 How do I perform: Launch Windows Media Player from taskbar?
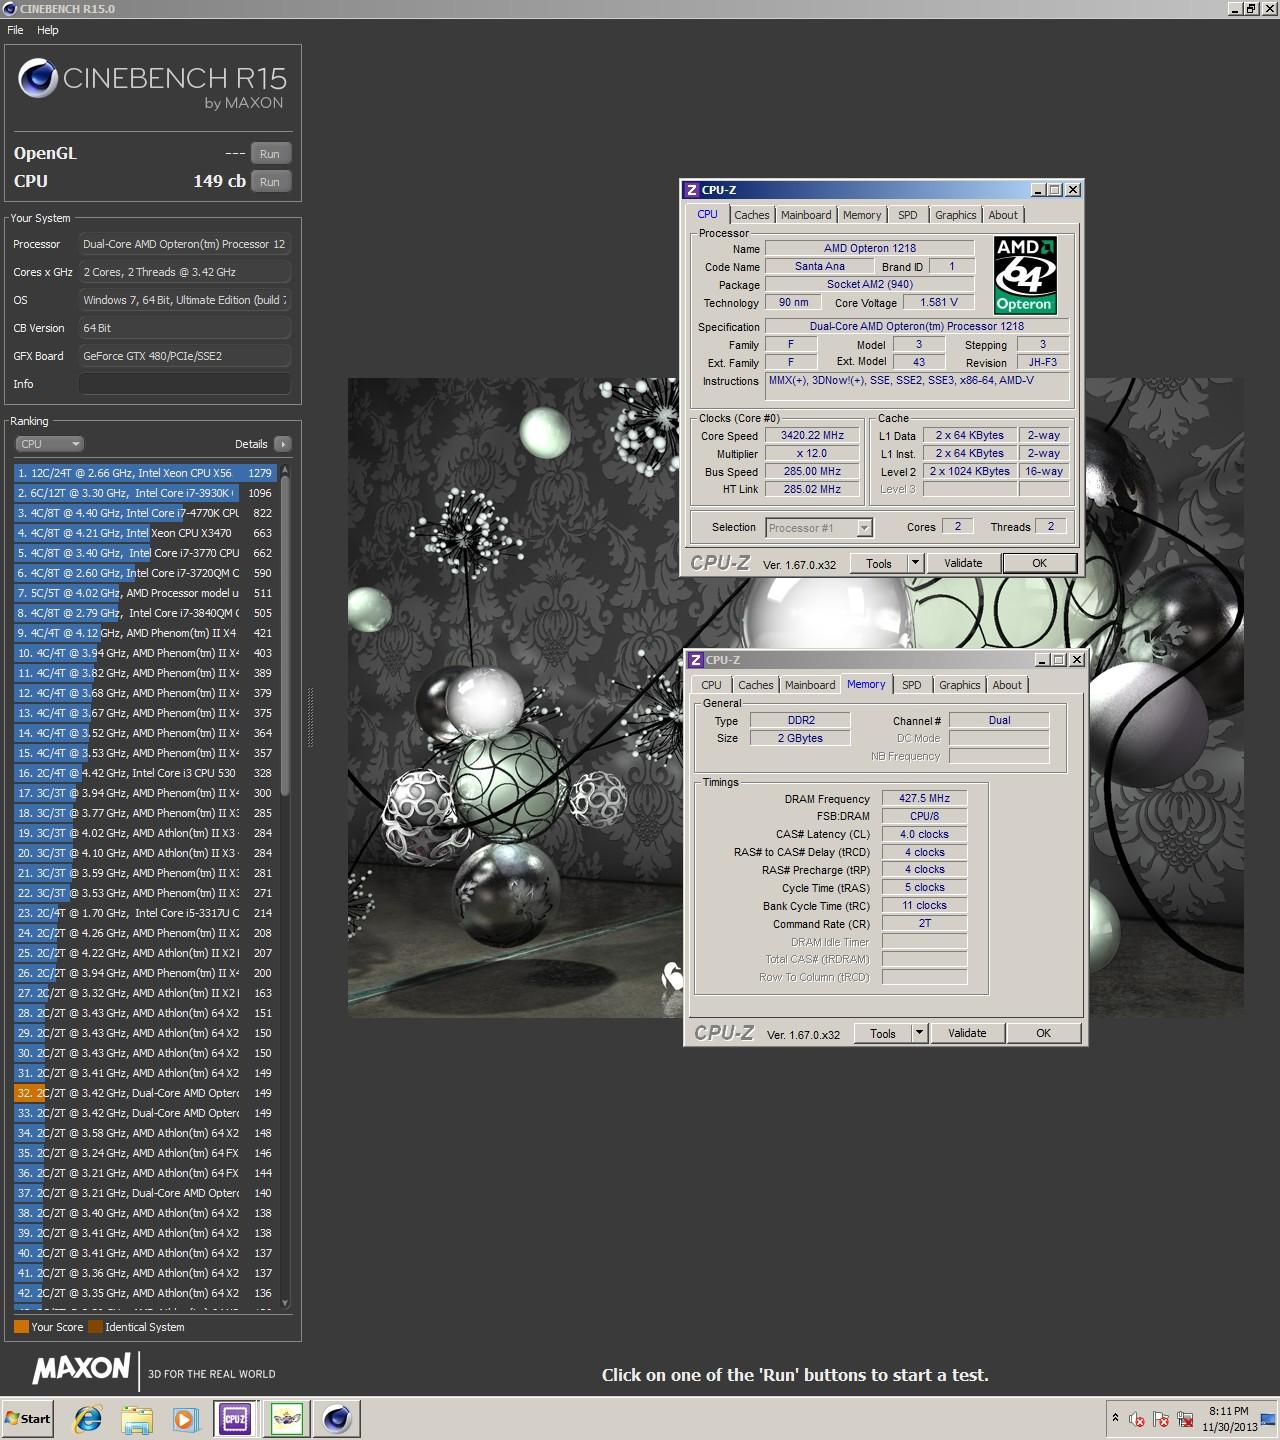point(185,1419)
